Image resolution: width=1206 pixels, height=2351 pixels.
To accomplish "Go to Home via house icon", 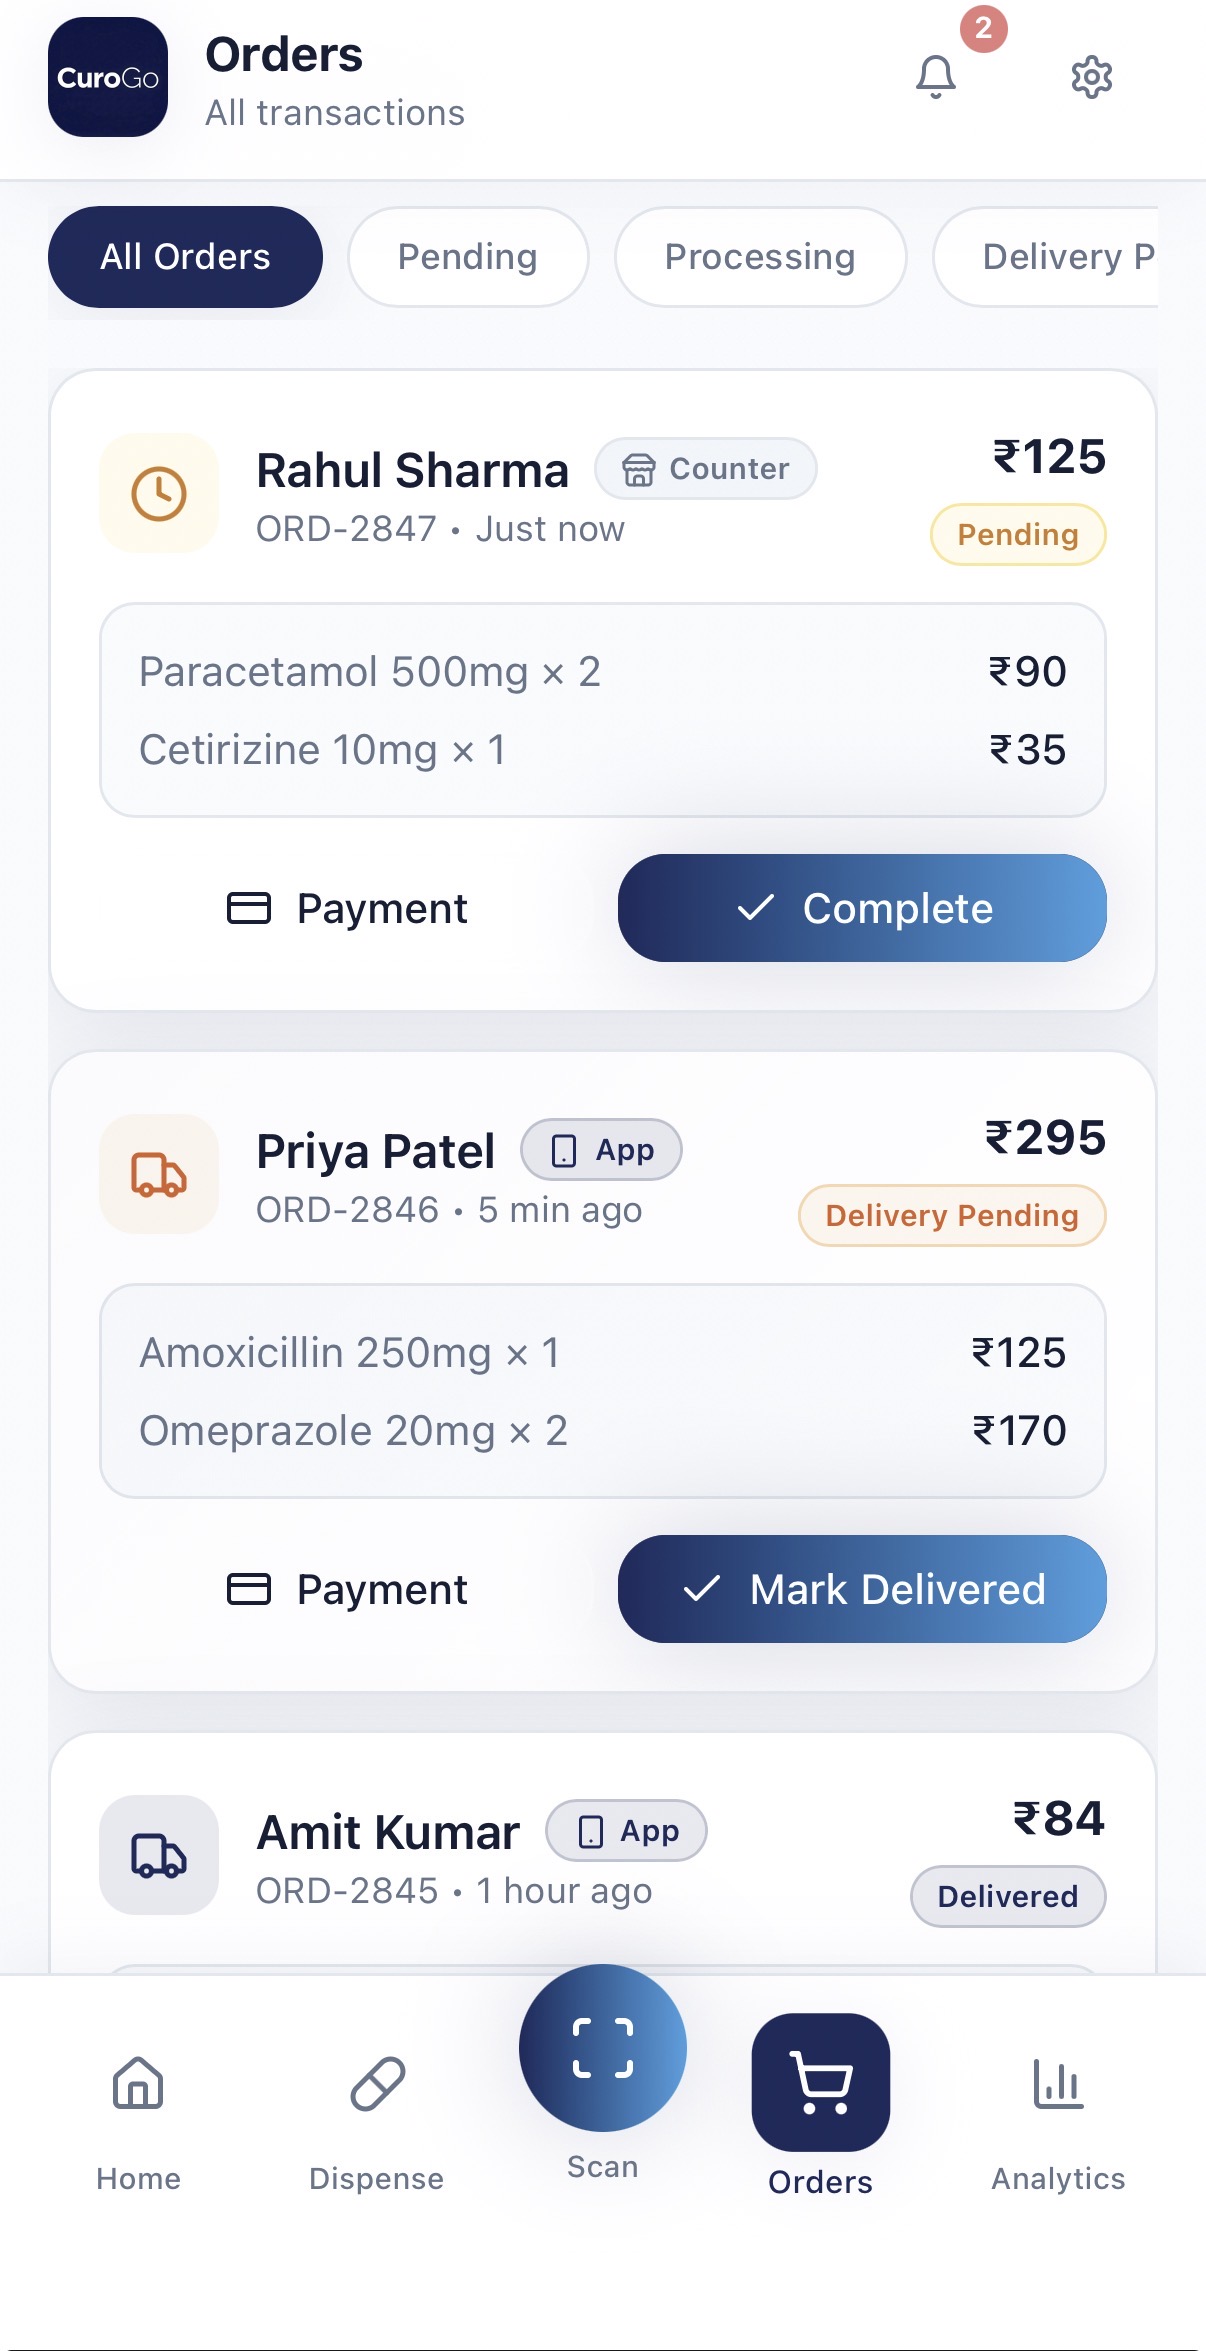I will (x=138, y=2085).
